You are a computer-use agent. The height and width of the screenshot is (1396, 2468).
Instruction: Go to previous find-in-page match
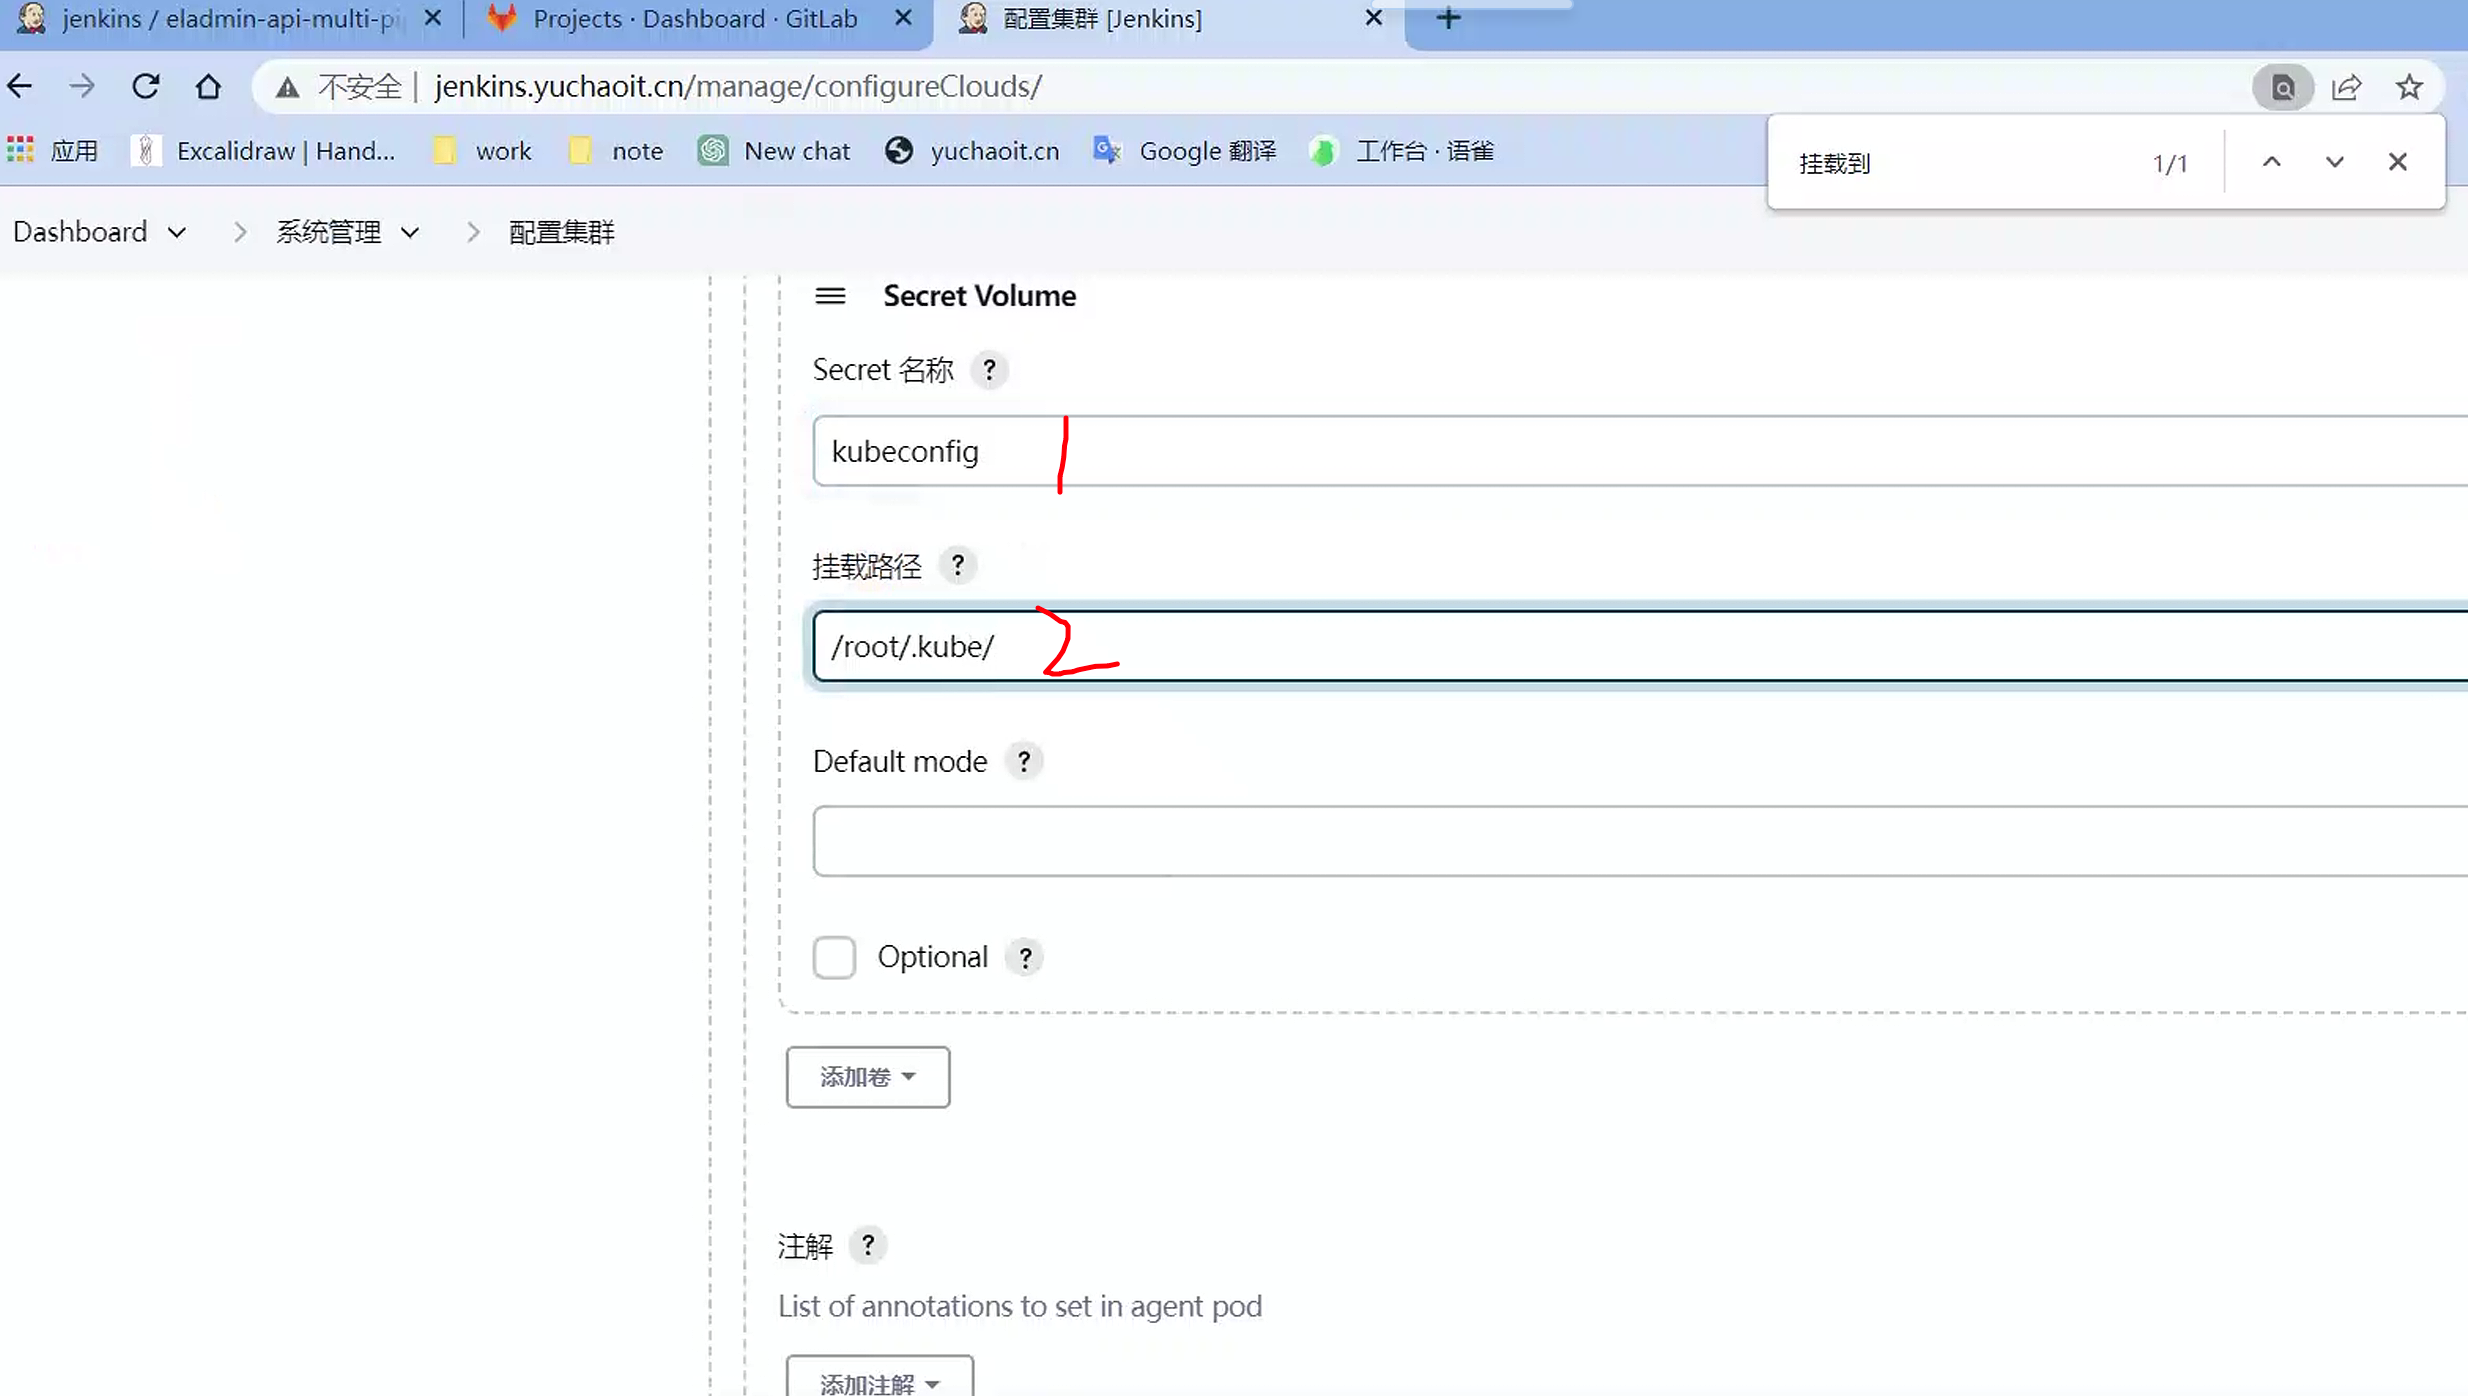(2271, 162)
